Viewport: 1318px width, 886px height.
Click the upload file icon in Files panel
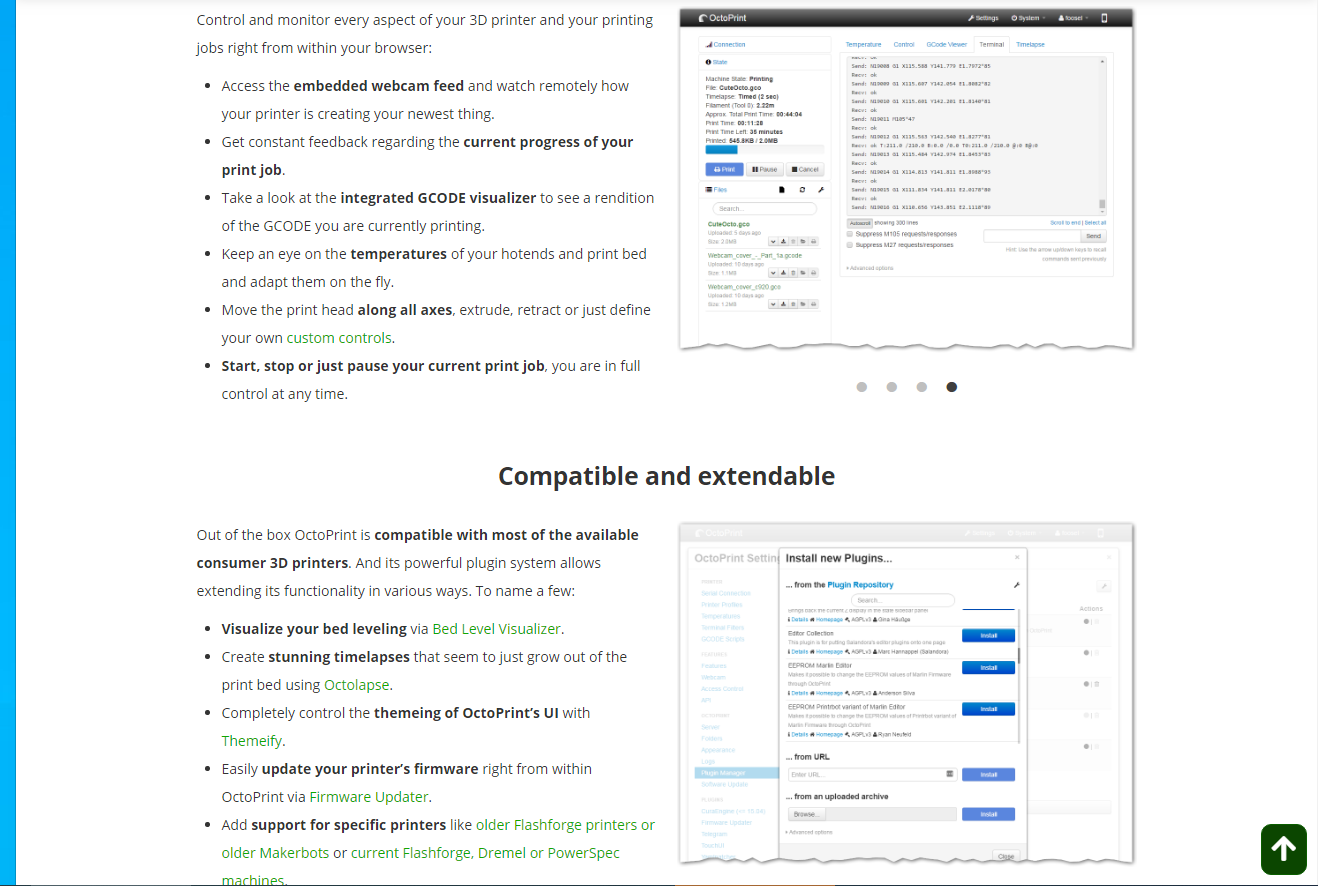coord(782,189)
